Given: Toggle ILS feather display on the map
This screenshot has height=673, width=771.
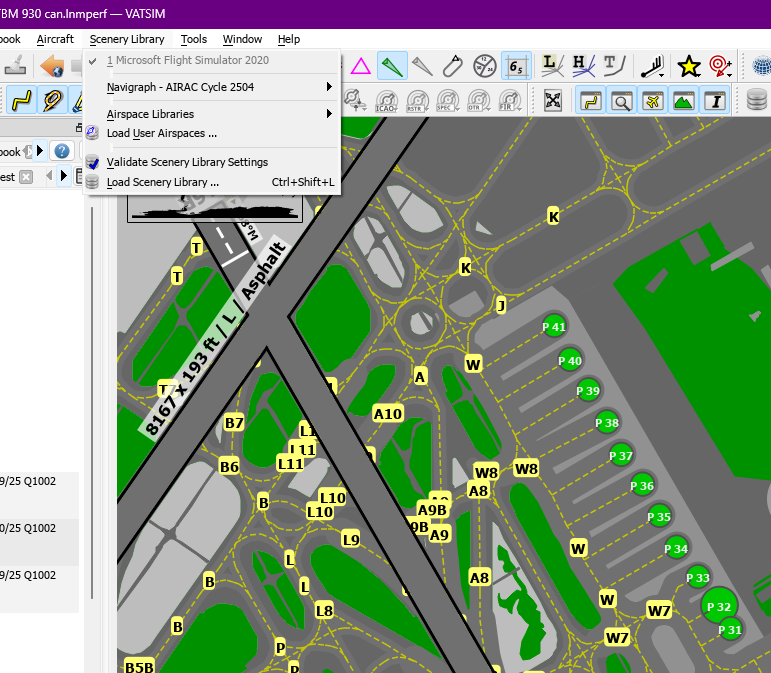Looking at the screenshot, I should point(392,66).
